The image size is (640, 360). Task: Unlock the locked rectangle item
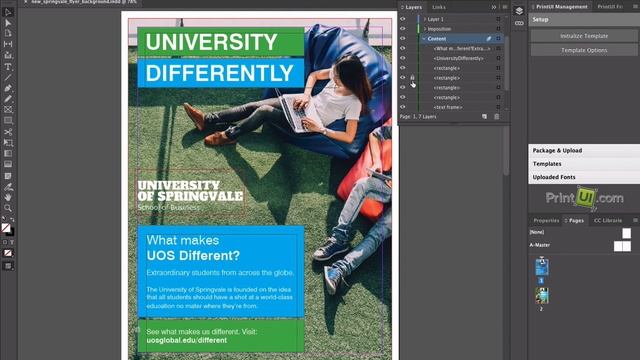tap(412, 78)
